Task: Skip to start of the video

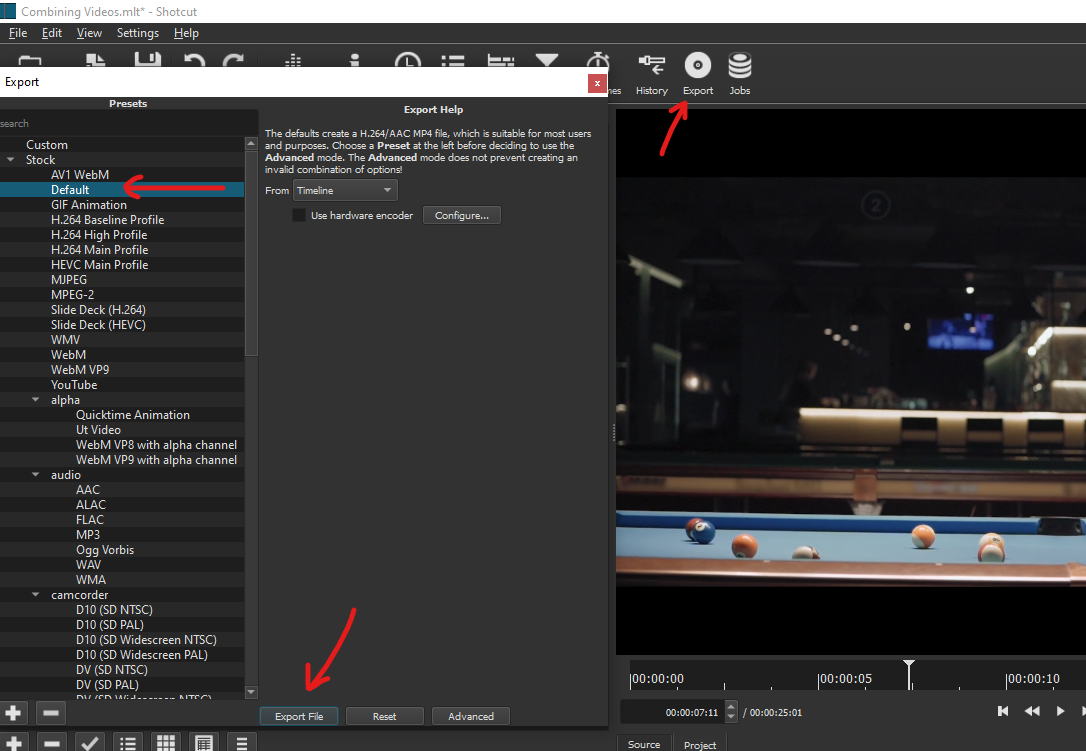Action: (1002, 711)
